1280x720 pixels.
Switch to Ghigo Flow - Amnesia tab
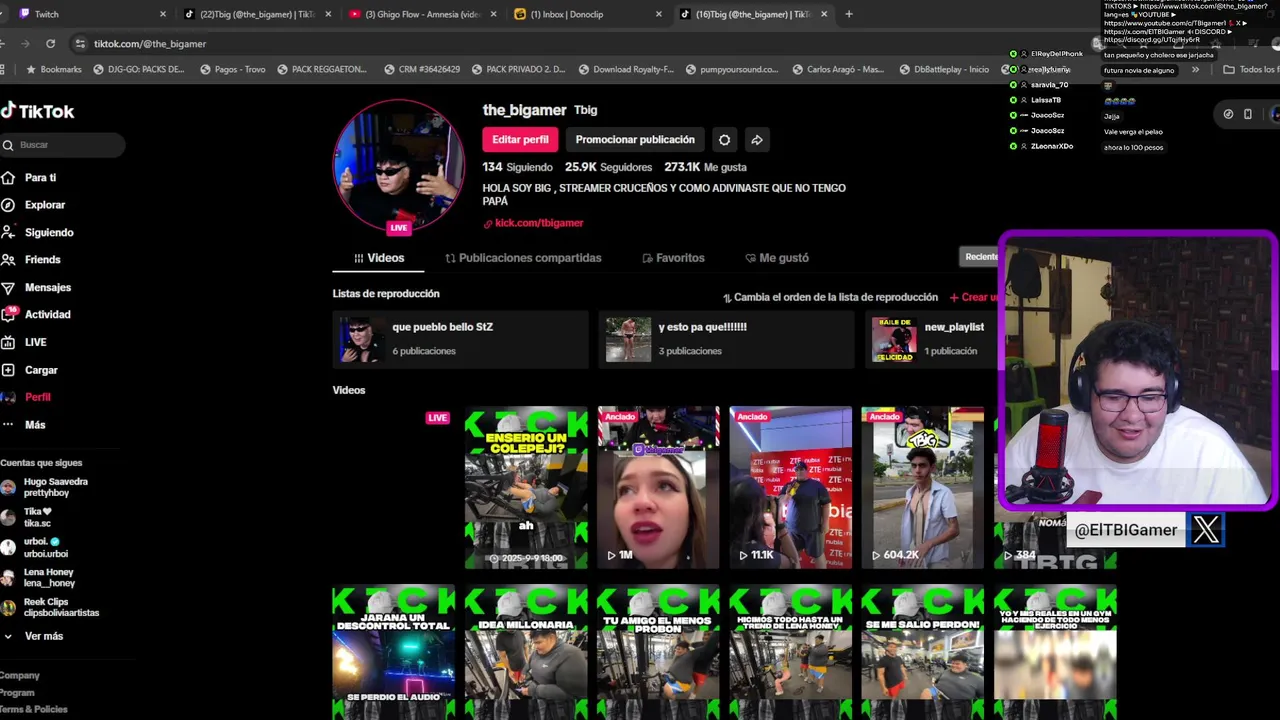(422, 14)
